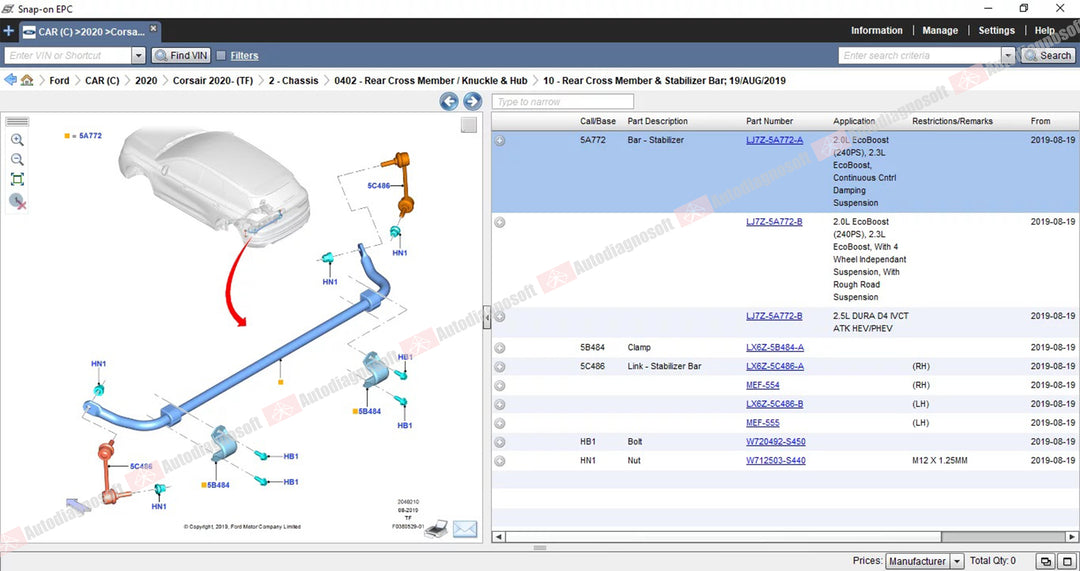This screenshot has height=571, width=1080.
Task: Open the Filters link
Action: 245,56
